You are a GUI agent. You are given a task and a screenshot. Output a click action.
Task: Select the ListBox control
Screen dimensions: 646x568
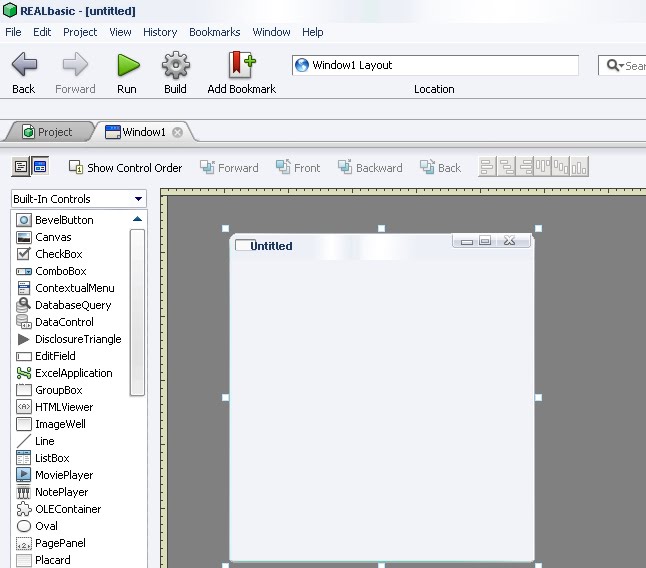point(43,458)
